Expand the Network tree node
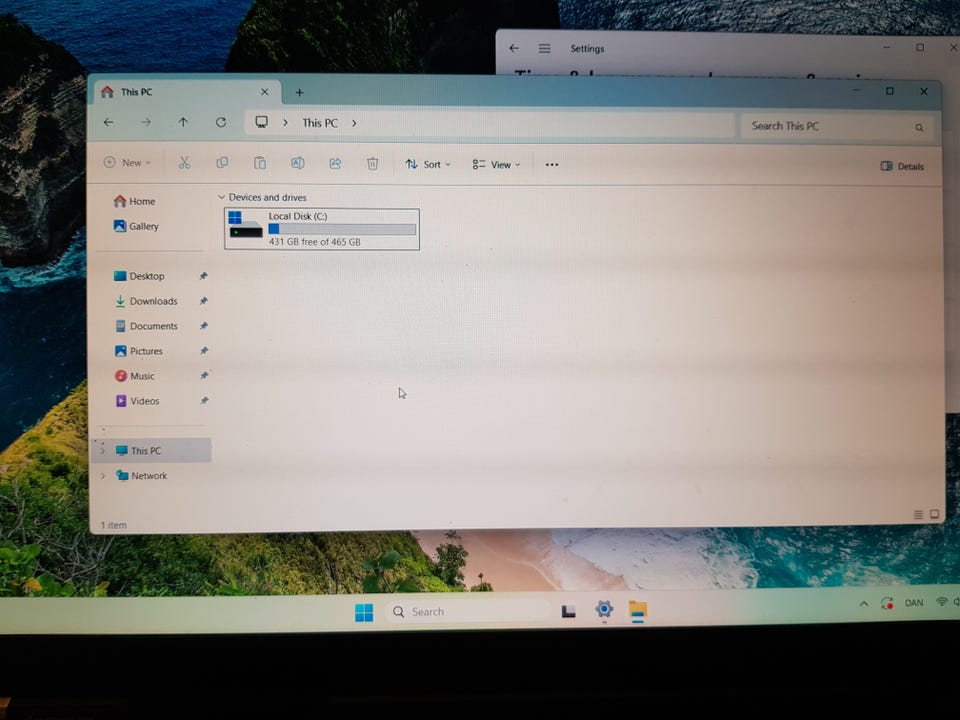Image resolution: width=960 pixels, height=720 pixels. [103, 476]
